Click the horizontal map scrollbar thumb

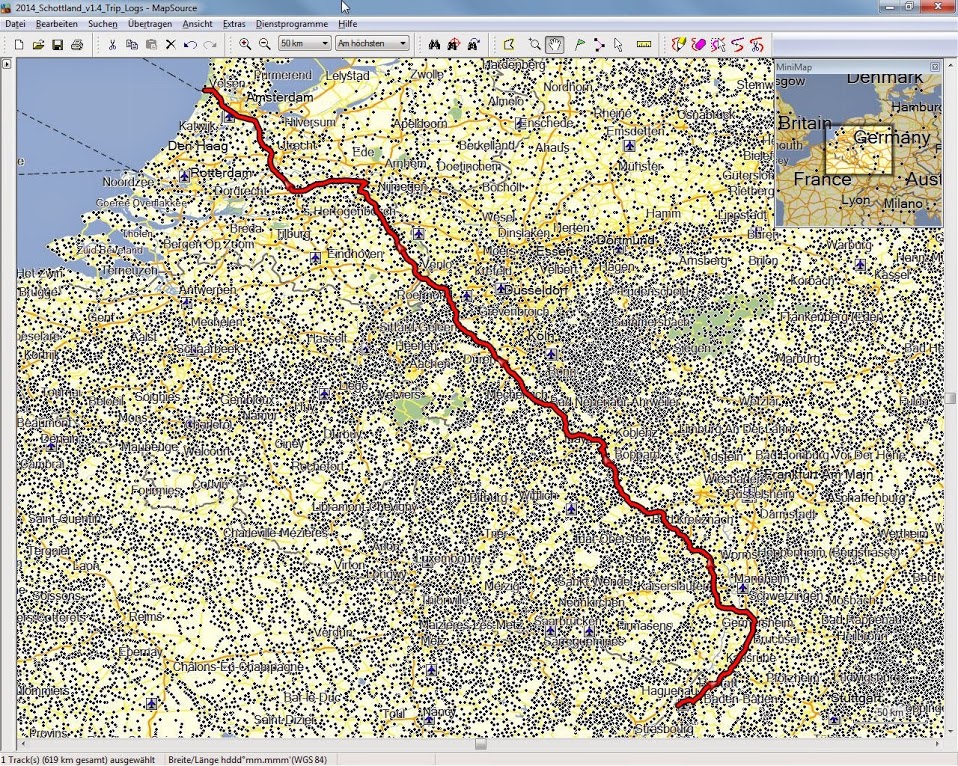[x=481, y=745]
